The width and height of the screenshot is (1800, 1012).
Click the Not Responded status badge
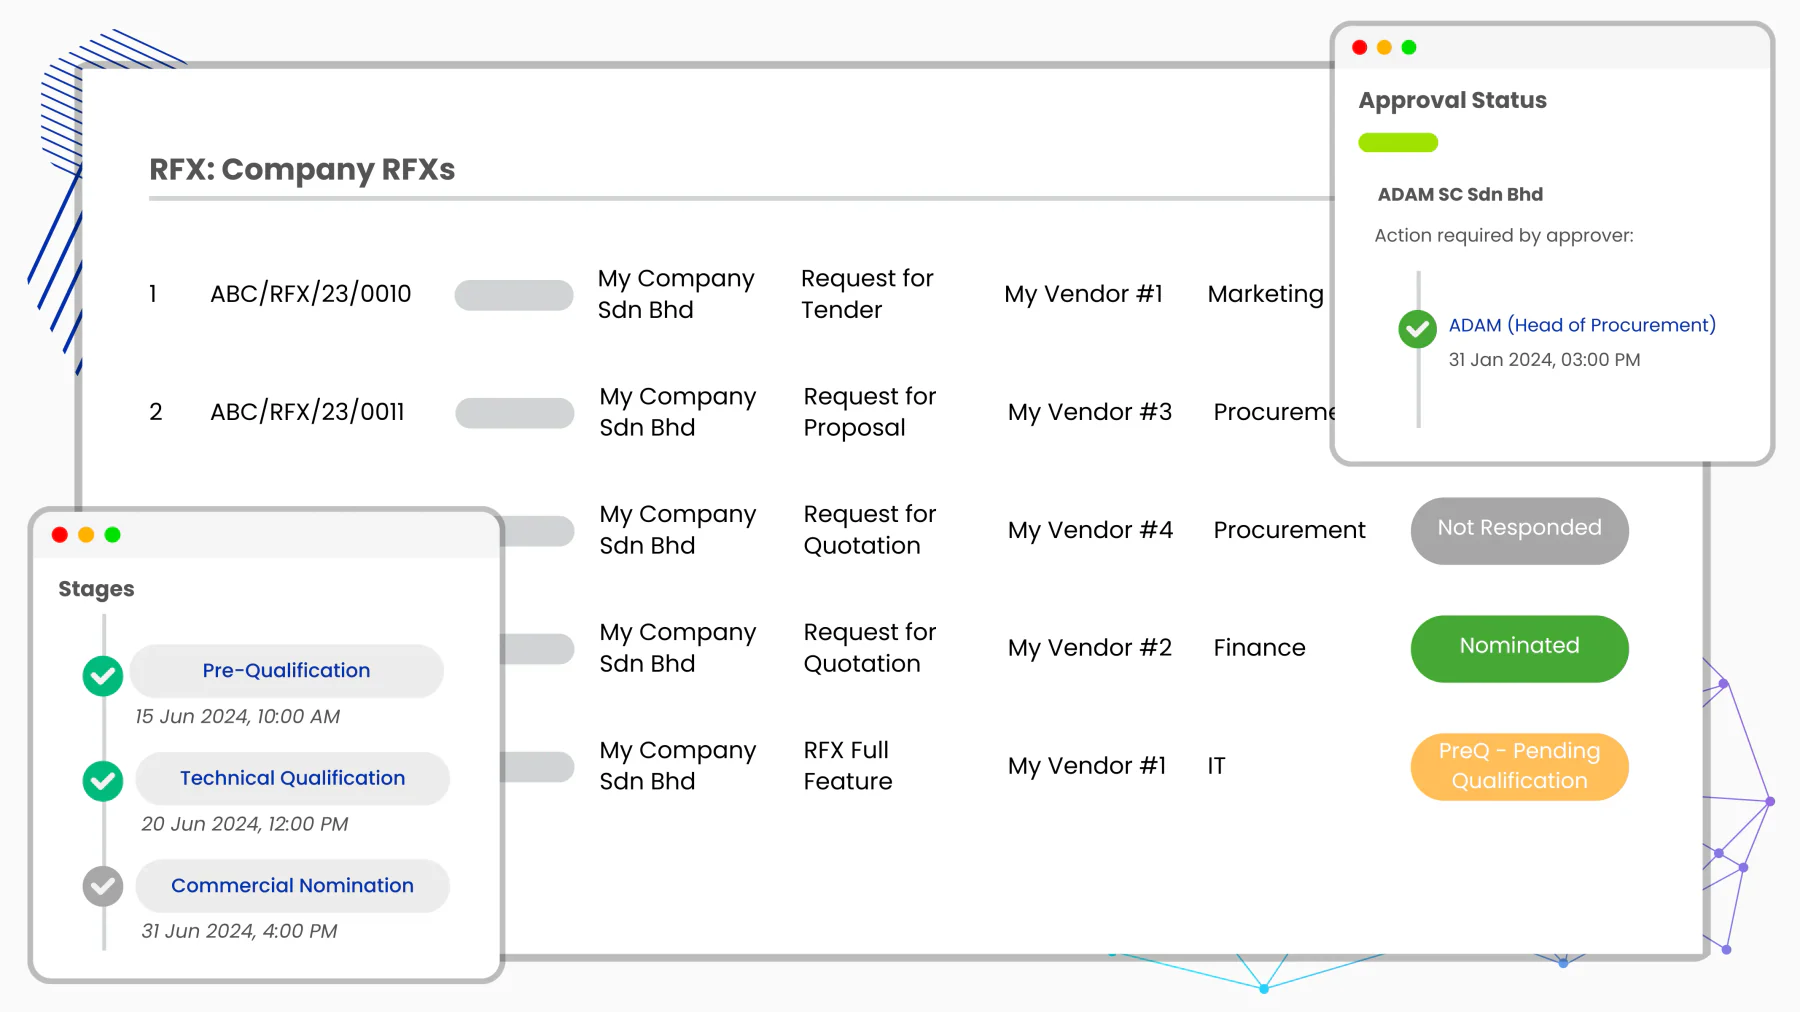(x=1519, y=530)
